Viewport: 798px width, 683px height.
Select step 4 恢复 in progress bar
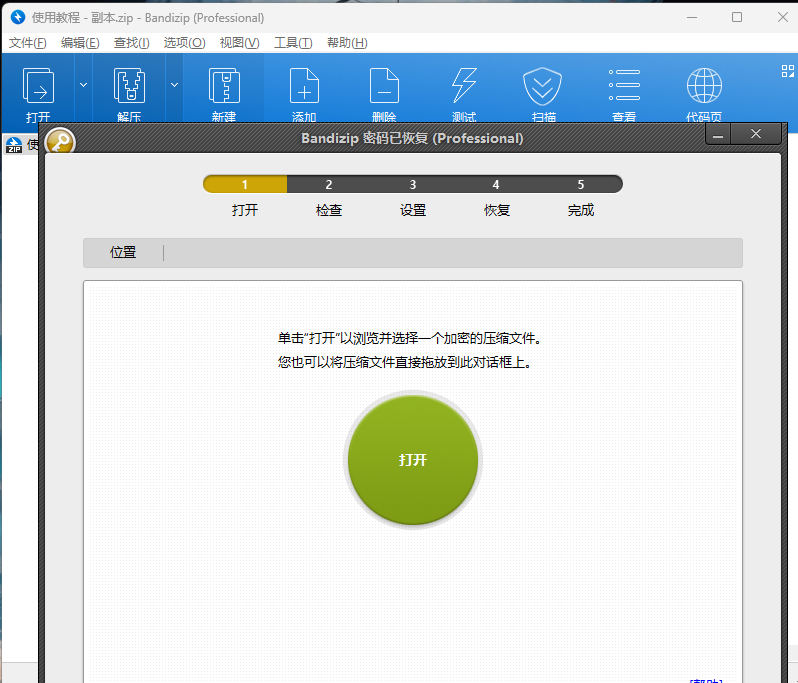(496, 184)
